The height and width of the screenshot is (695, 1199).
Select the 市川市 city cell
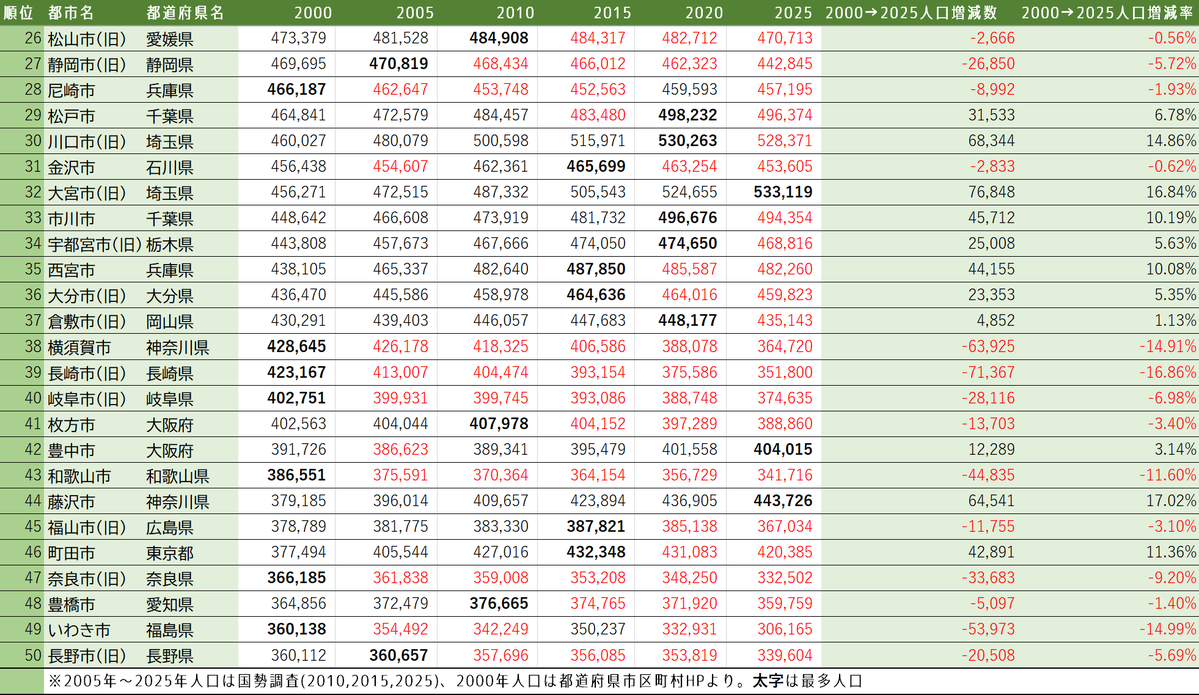click(x=71, y=219)
